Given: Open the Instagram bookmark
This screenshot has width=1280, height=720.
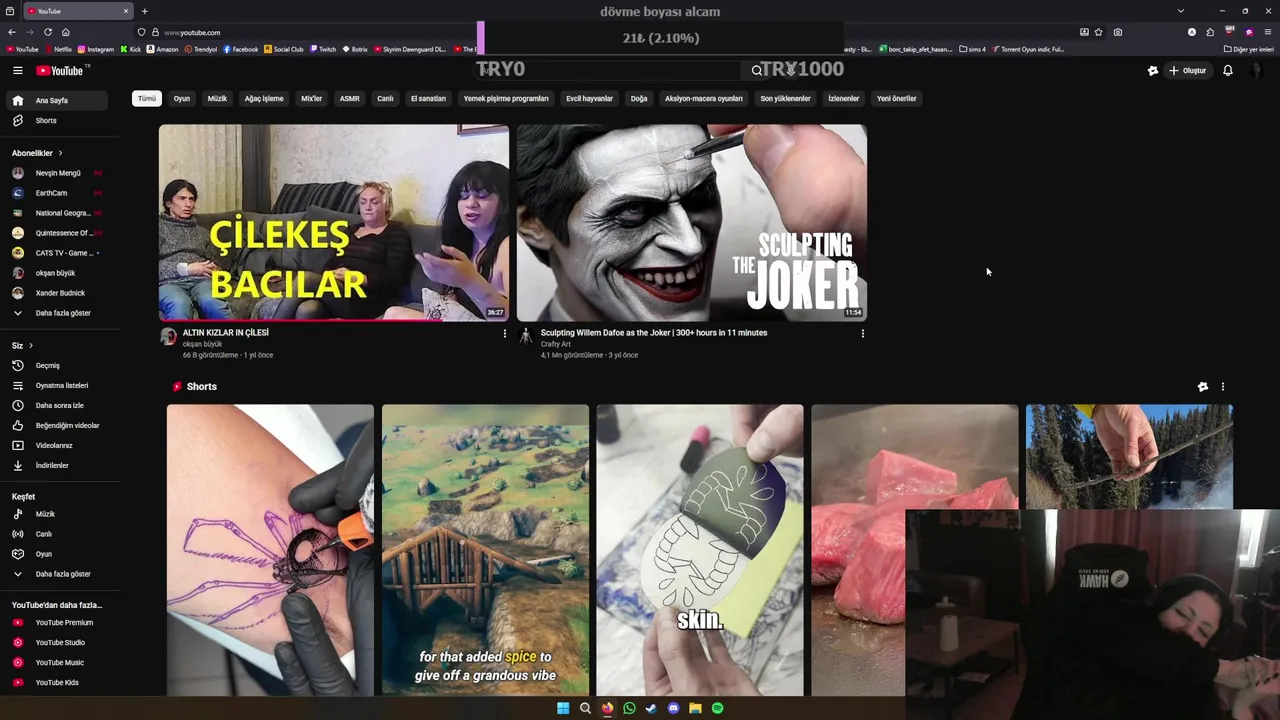Looking at the screenshot, I should coord(96,49).
